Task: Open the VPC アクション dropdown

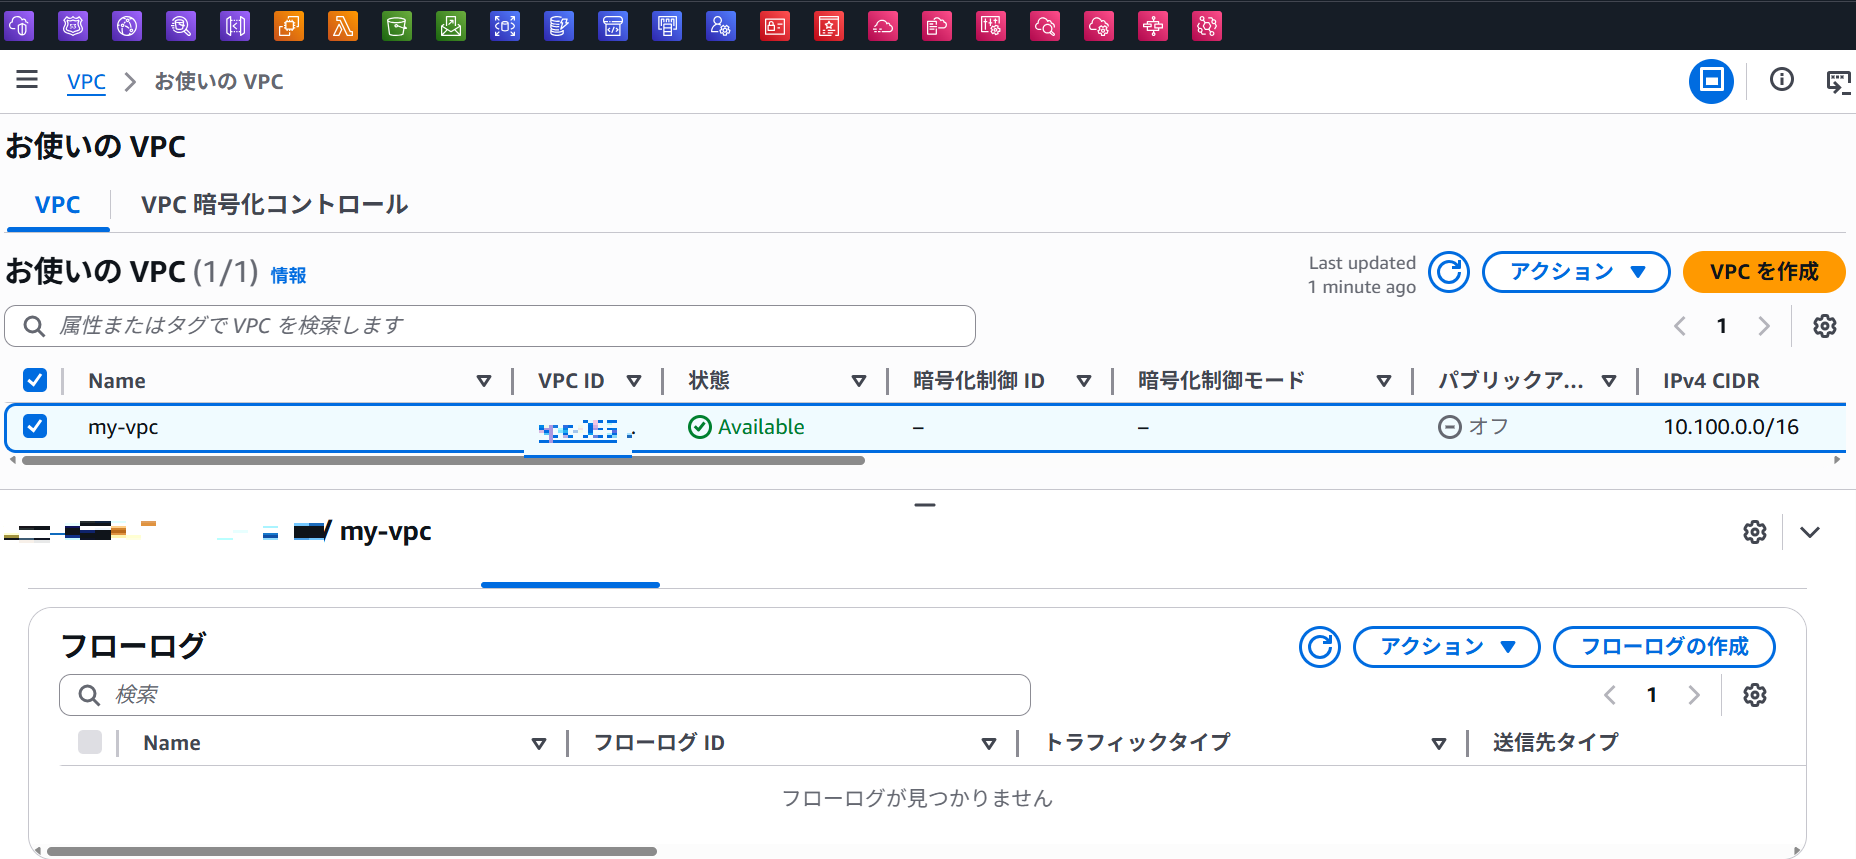Action: point(1576,272)
